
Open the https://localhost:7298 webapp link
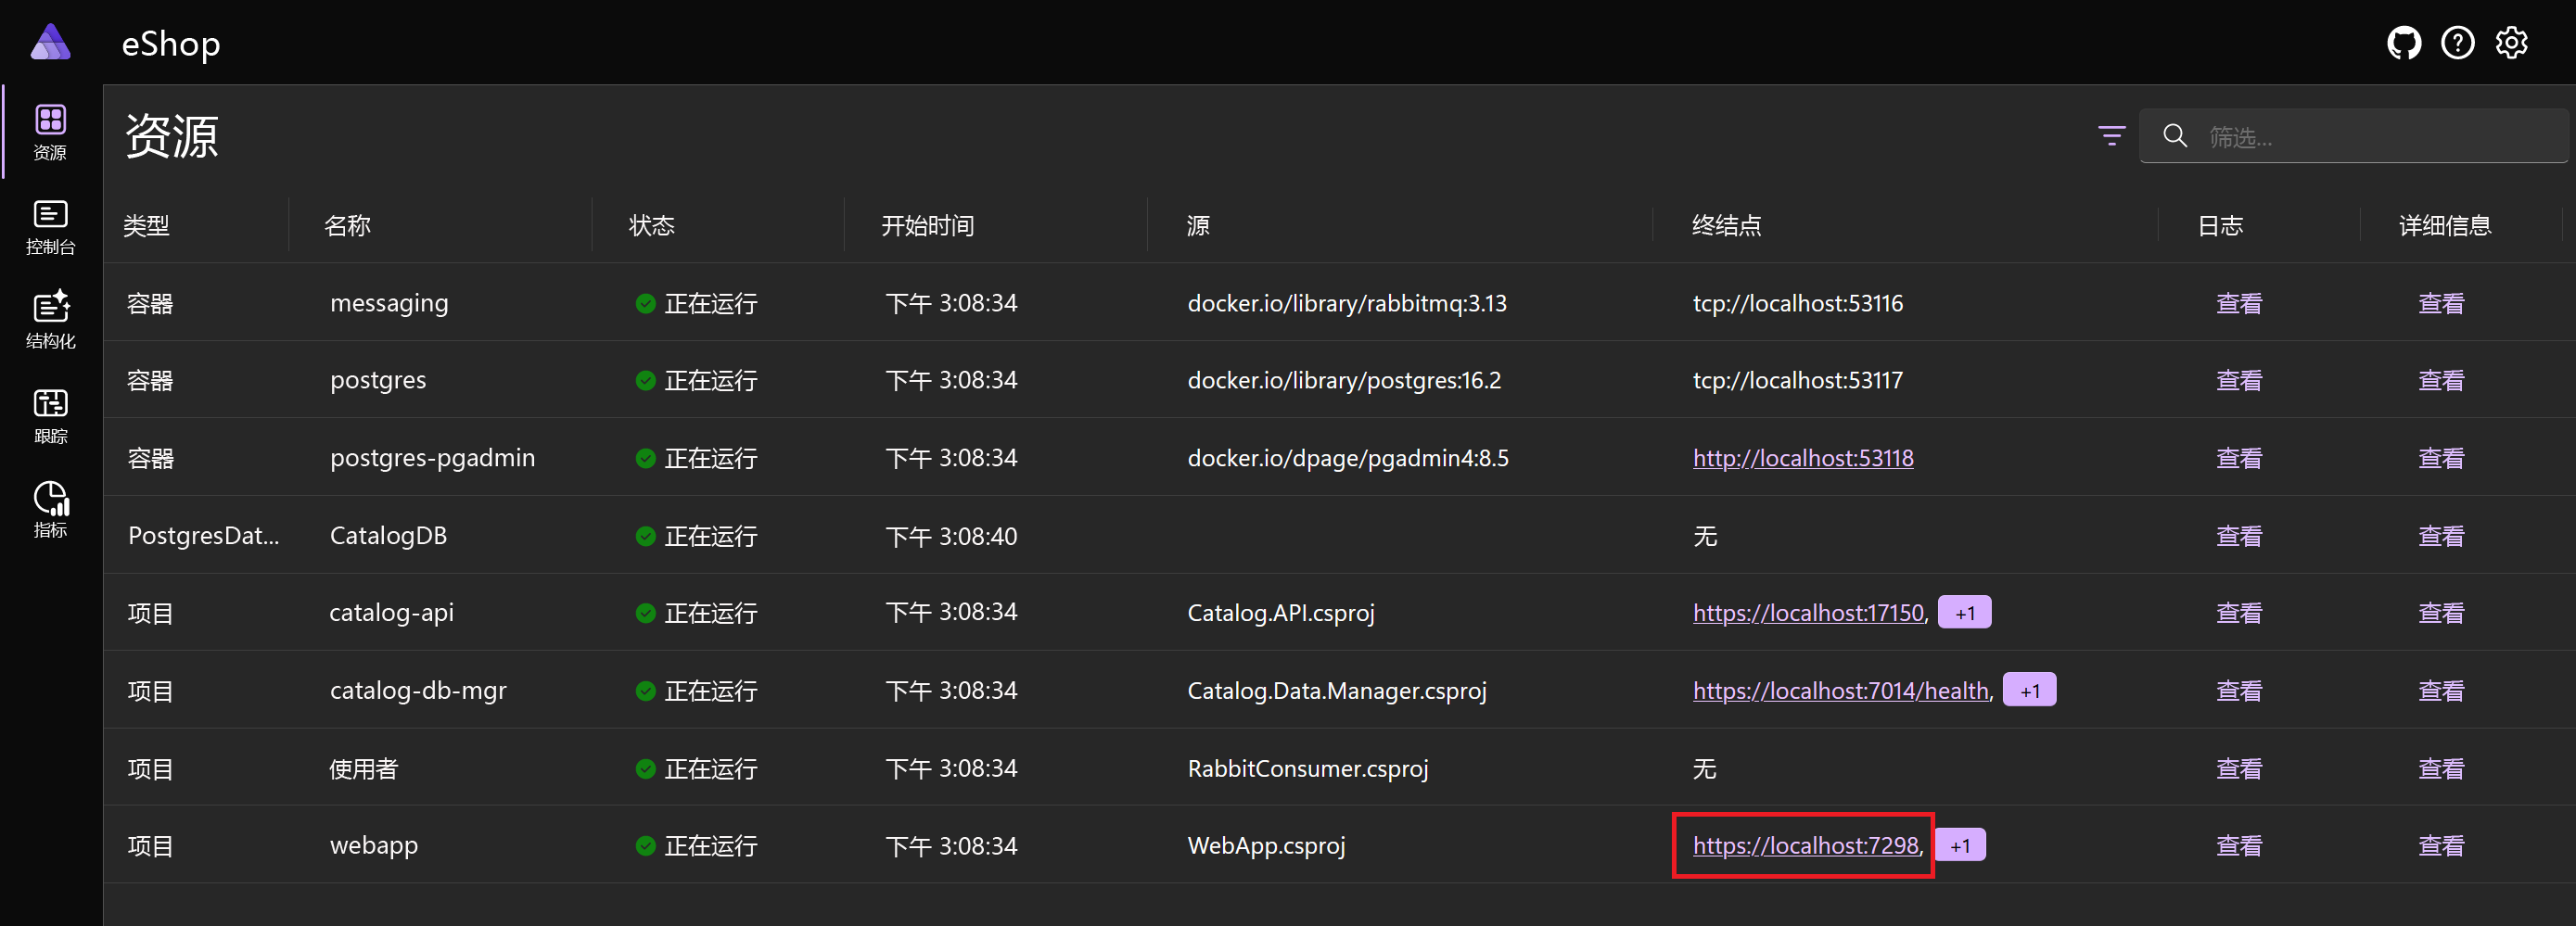(1806, 846)
